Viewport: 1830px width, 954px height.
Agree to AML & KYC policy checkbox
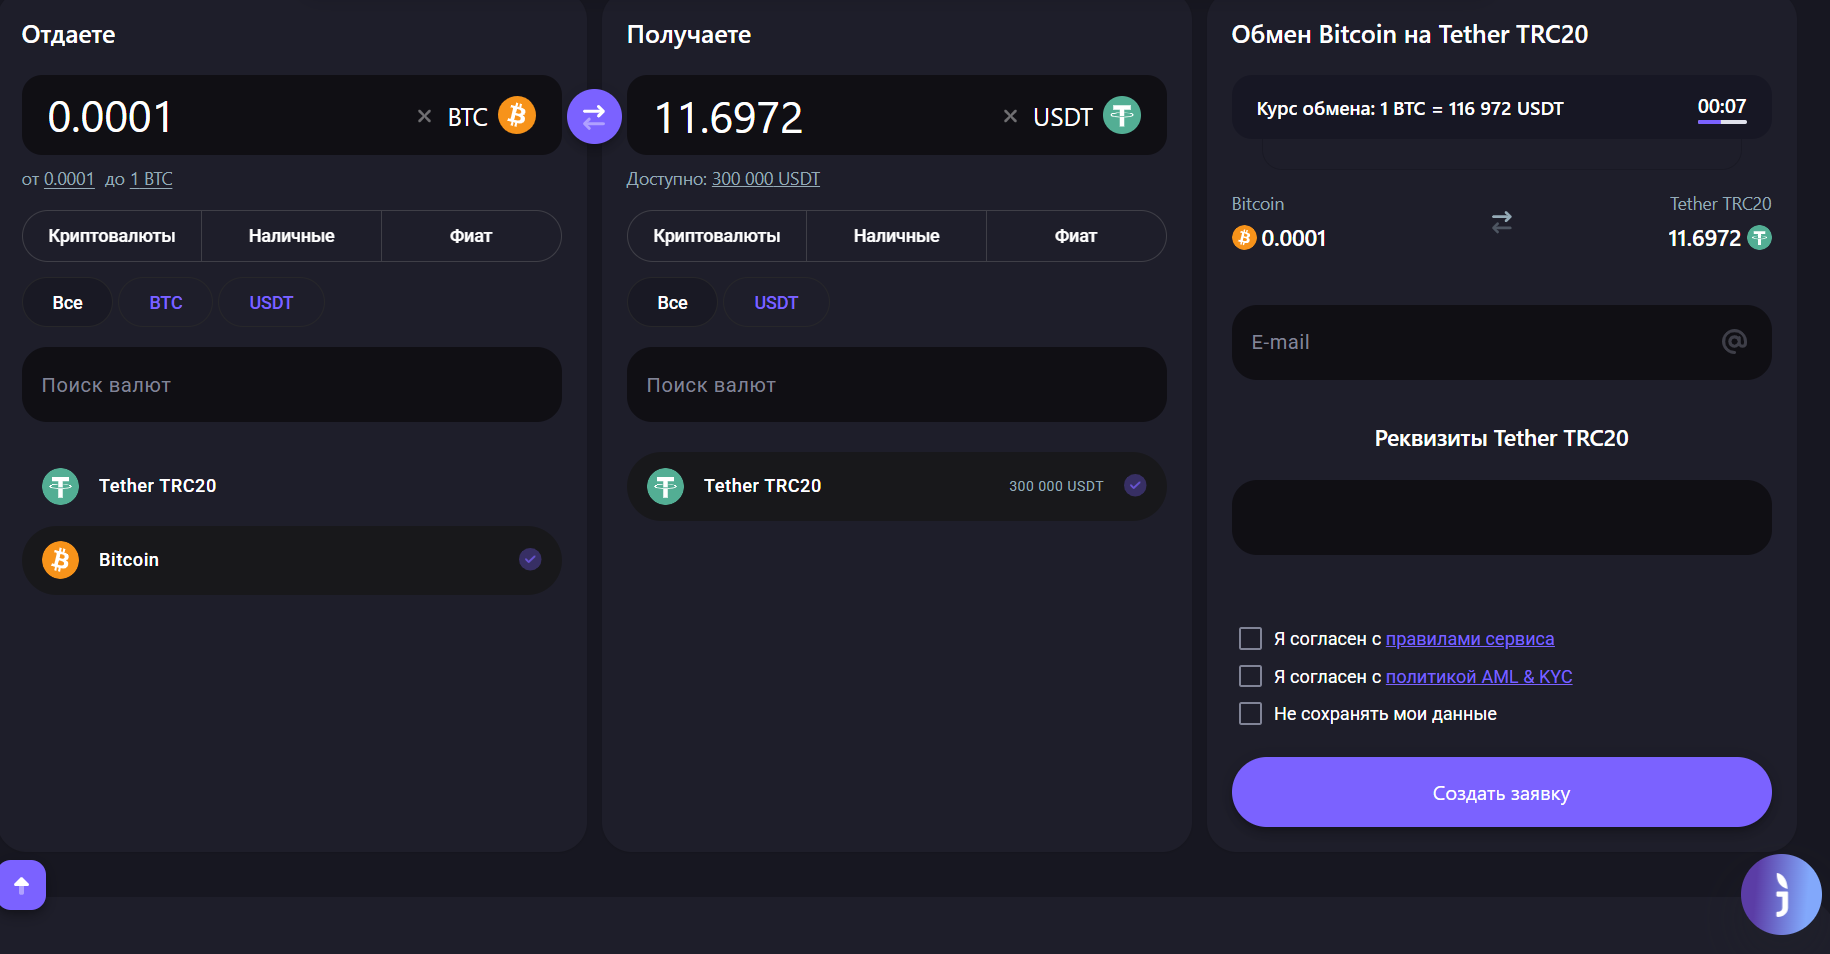pos(1250,677)
